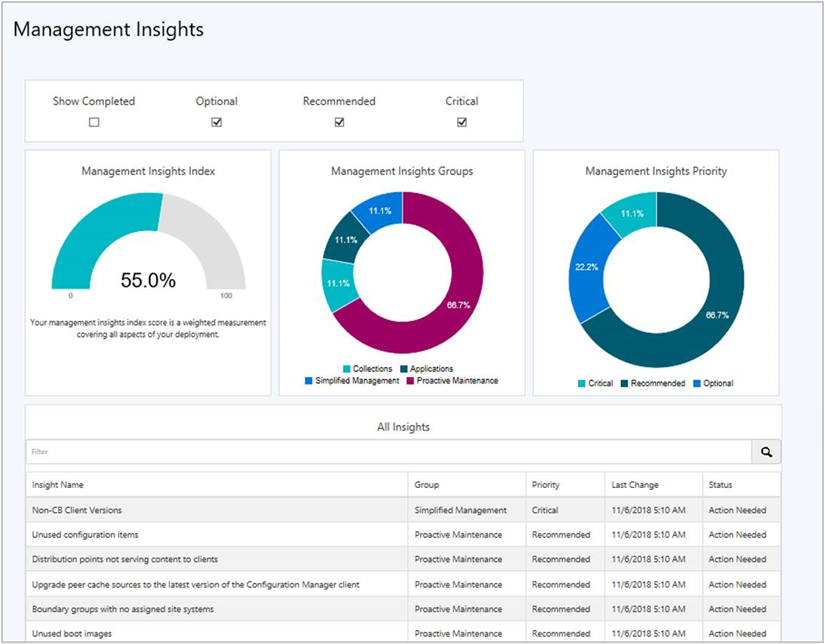The height and width of the screenshot is (644, 825).
Task: Select the Unused configuration items row
Action: coord(403,535)
